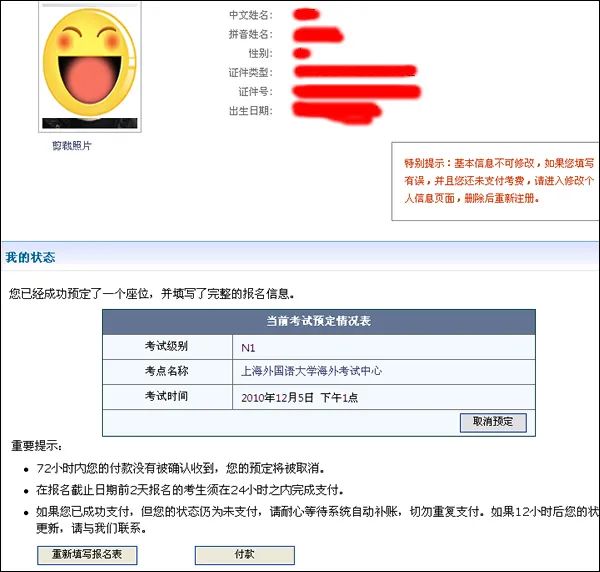The height and width of the screenshot is (572, 600).
Task: Click the 取消预定 button
Action: click(x=493, y=422)
